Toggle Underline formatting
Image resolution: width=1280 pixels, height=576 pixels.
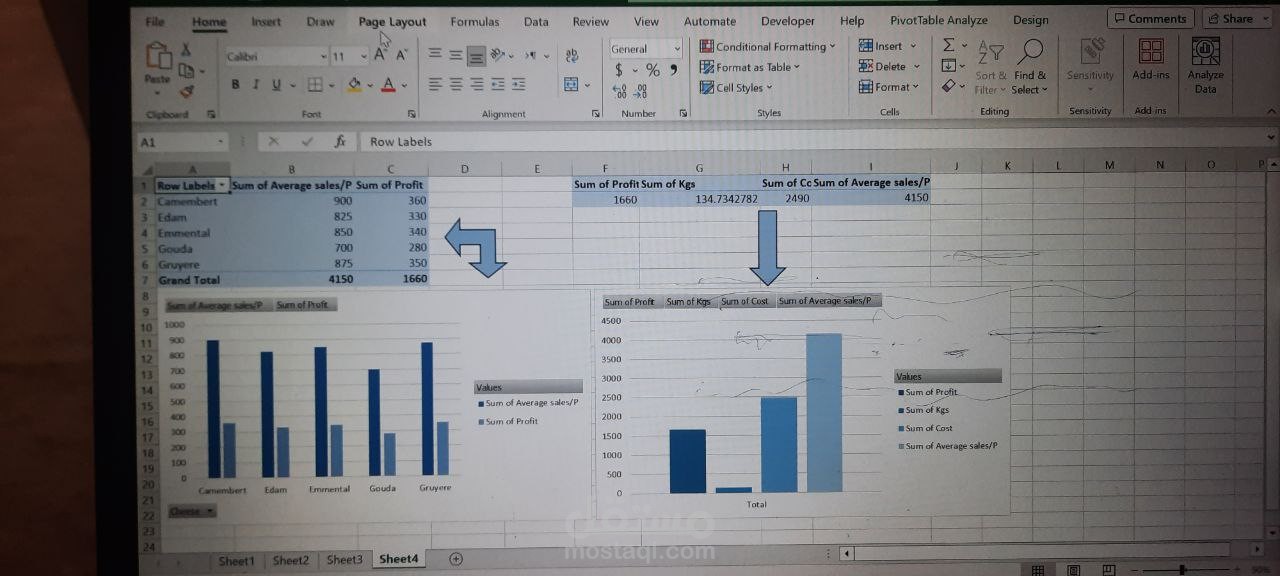[277, 85]
